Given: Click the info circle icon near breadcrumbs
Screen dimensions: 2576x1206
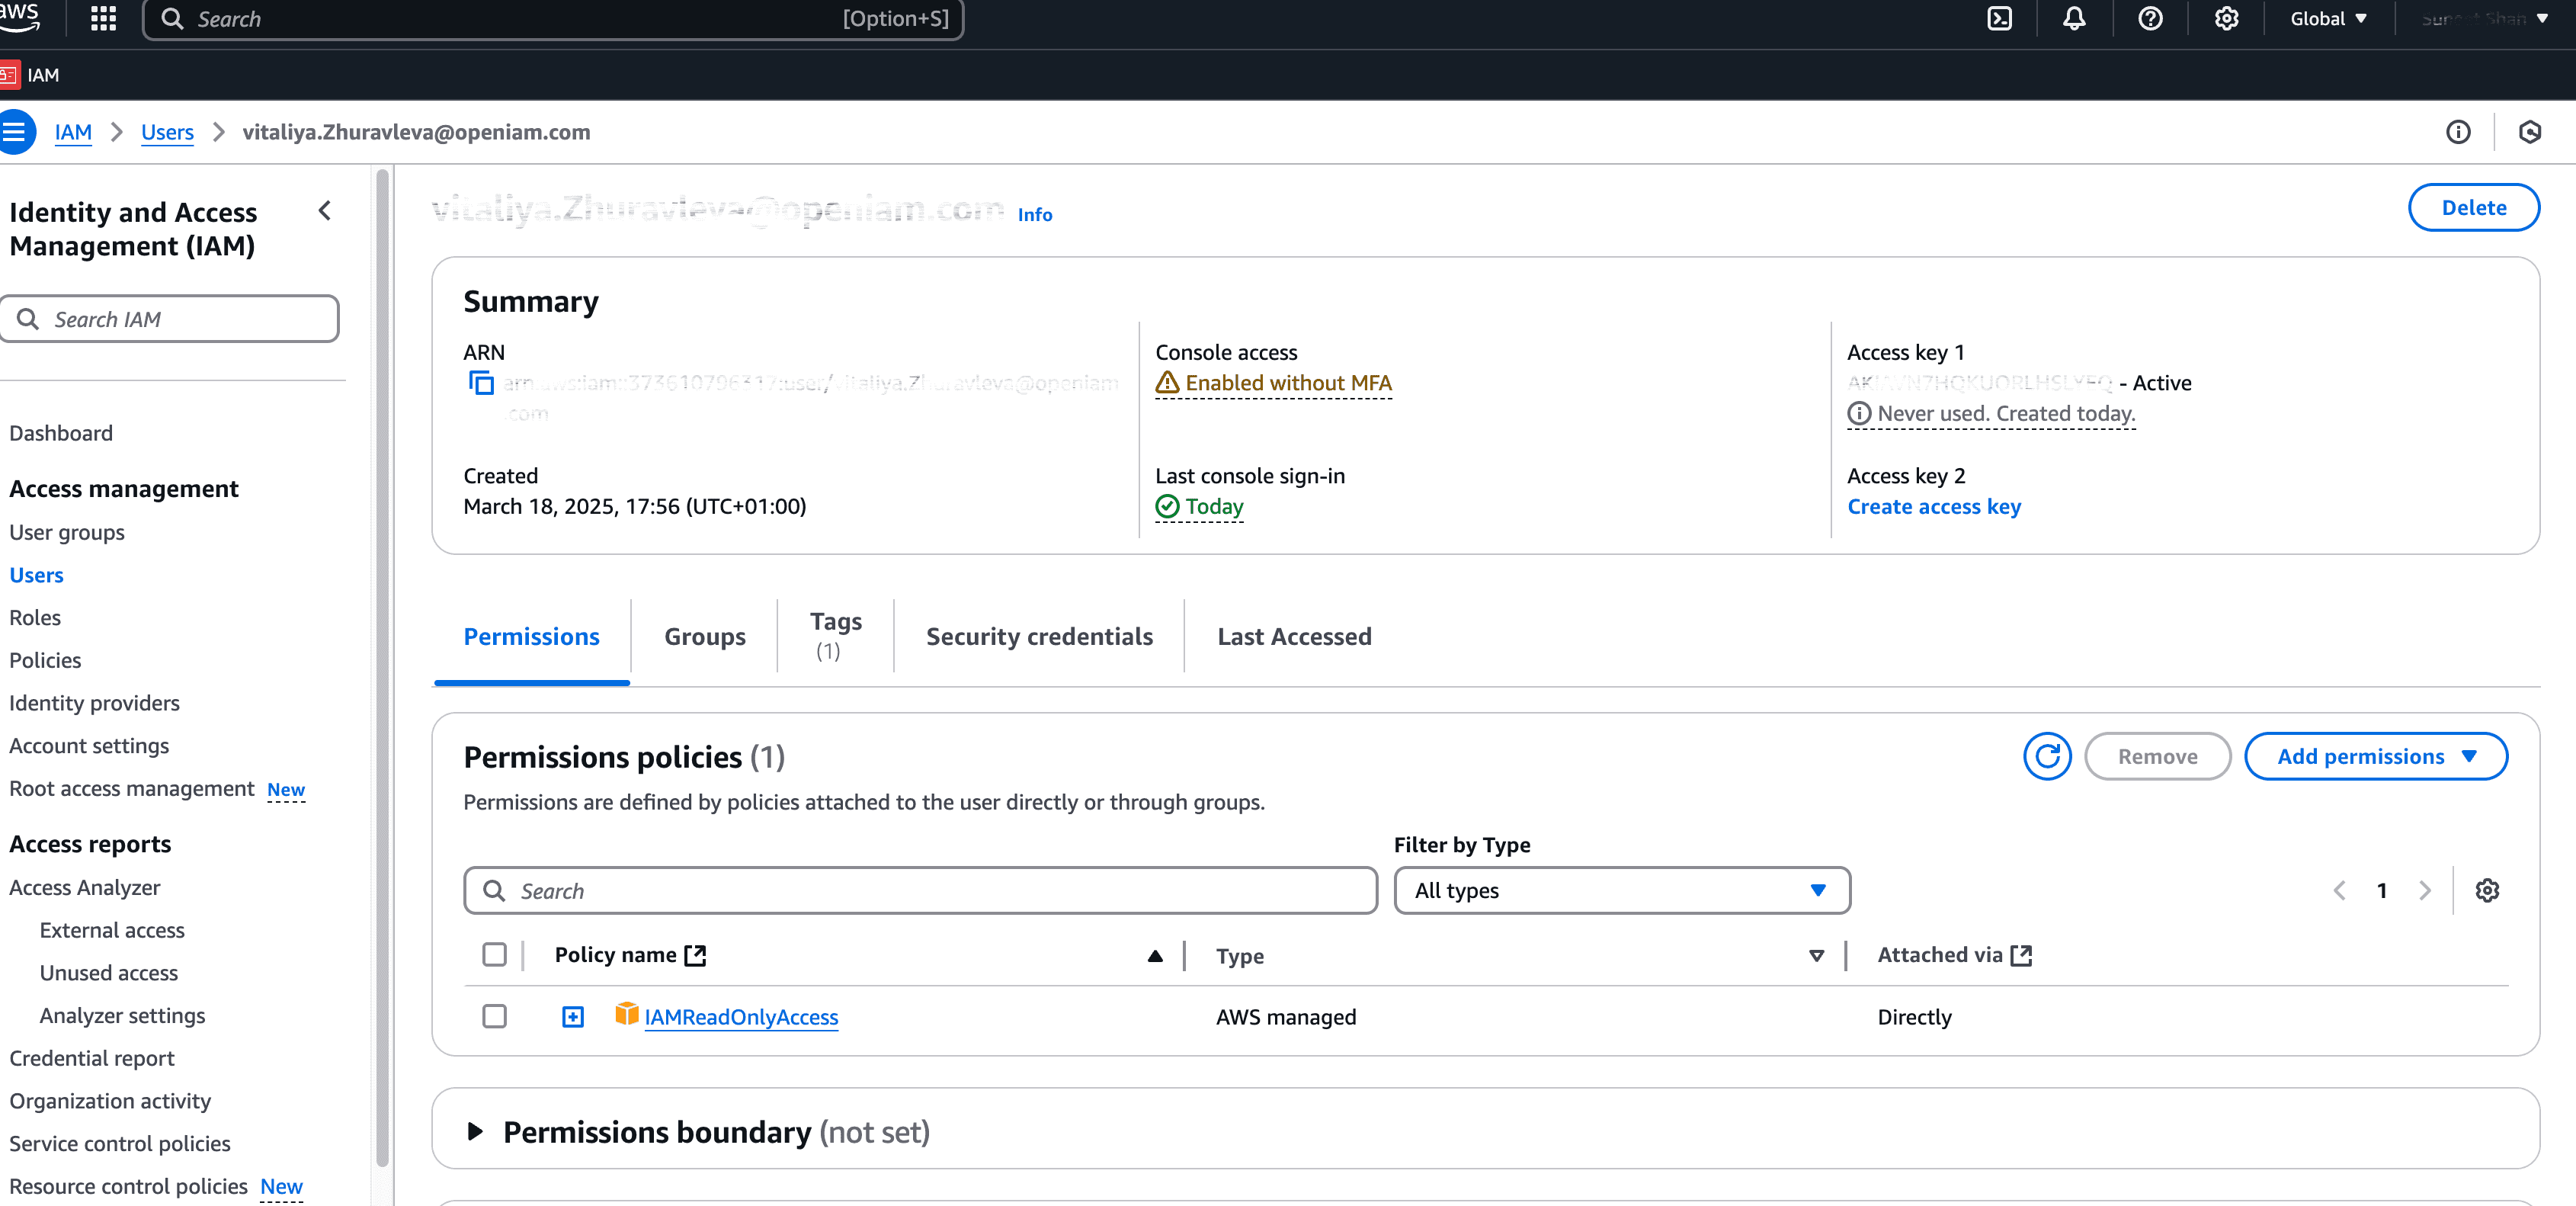Looking at the screenshot, I should pos(2458,132).
